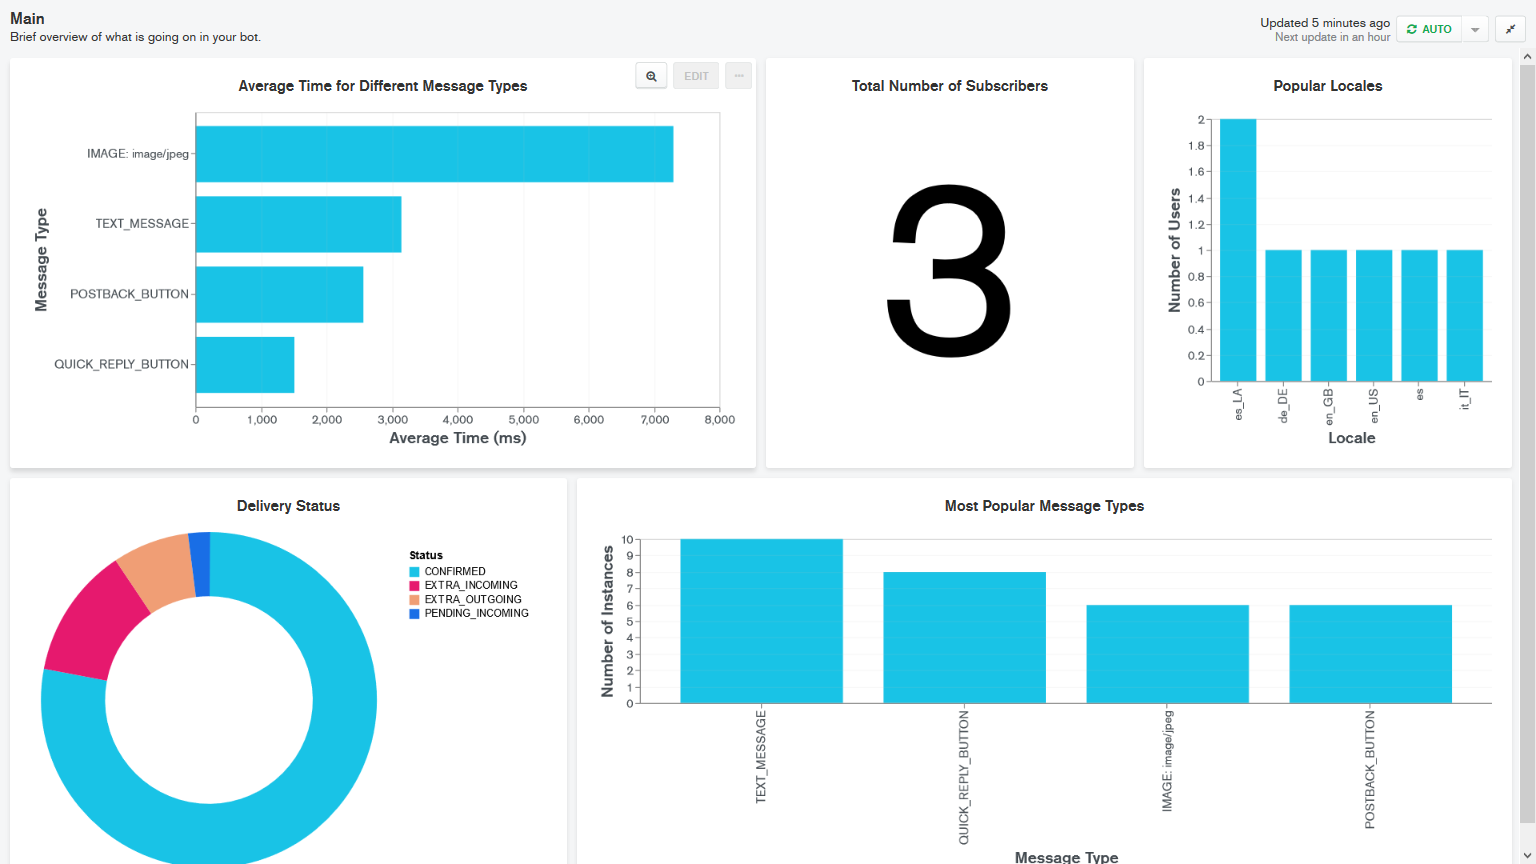The height and width of the screenshot is (864, 1536).
Task: Click the 'Main' dashboard heading
Action: [27, 18]
